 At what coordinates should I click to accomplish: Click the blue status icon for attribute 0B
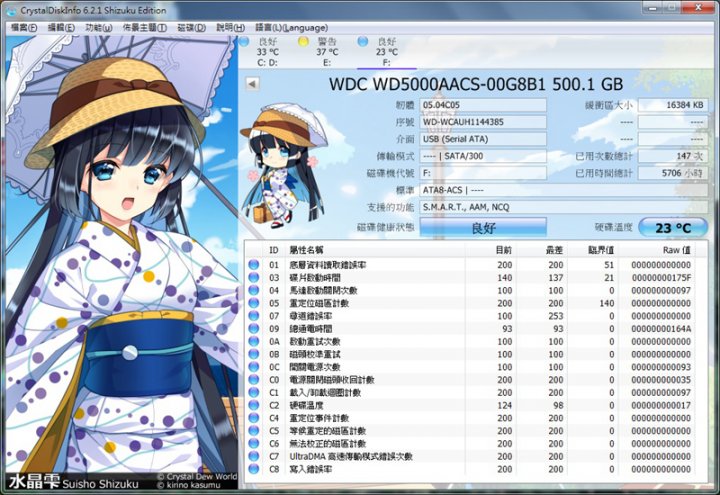253,354
